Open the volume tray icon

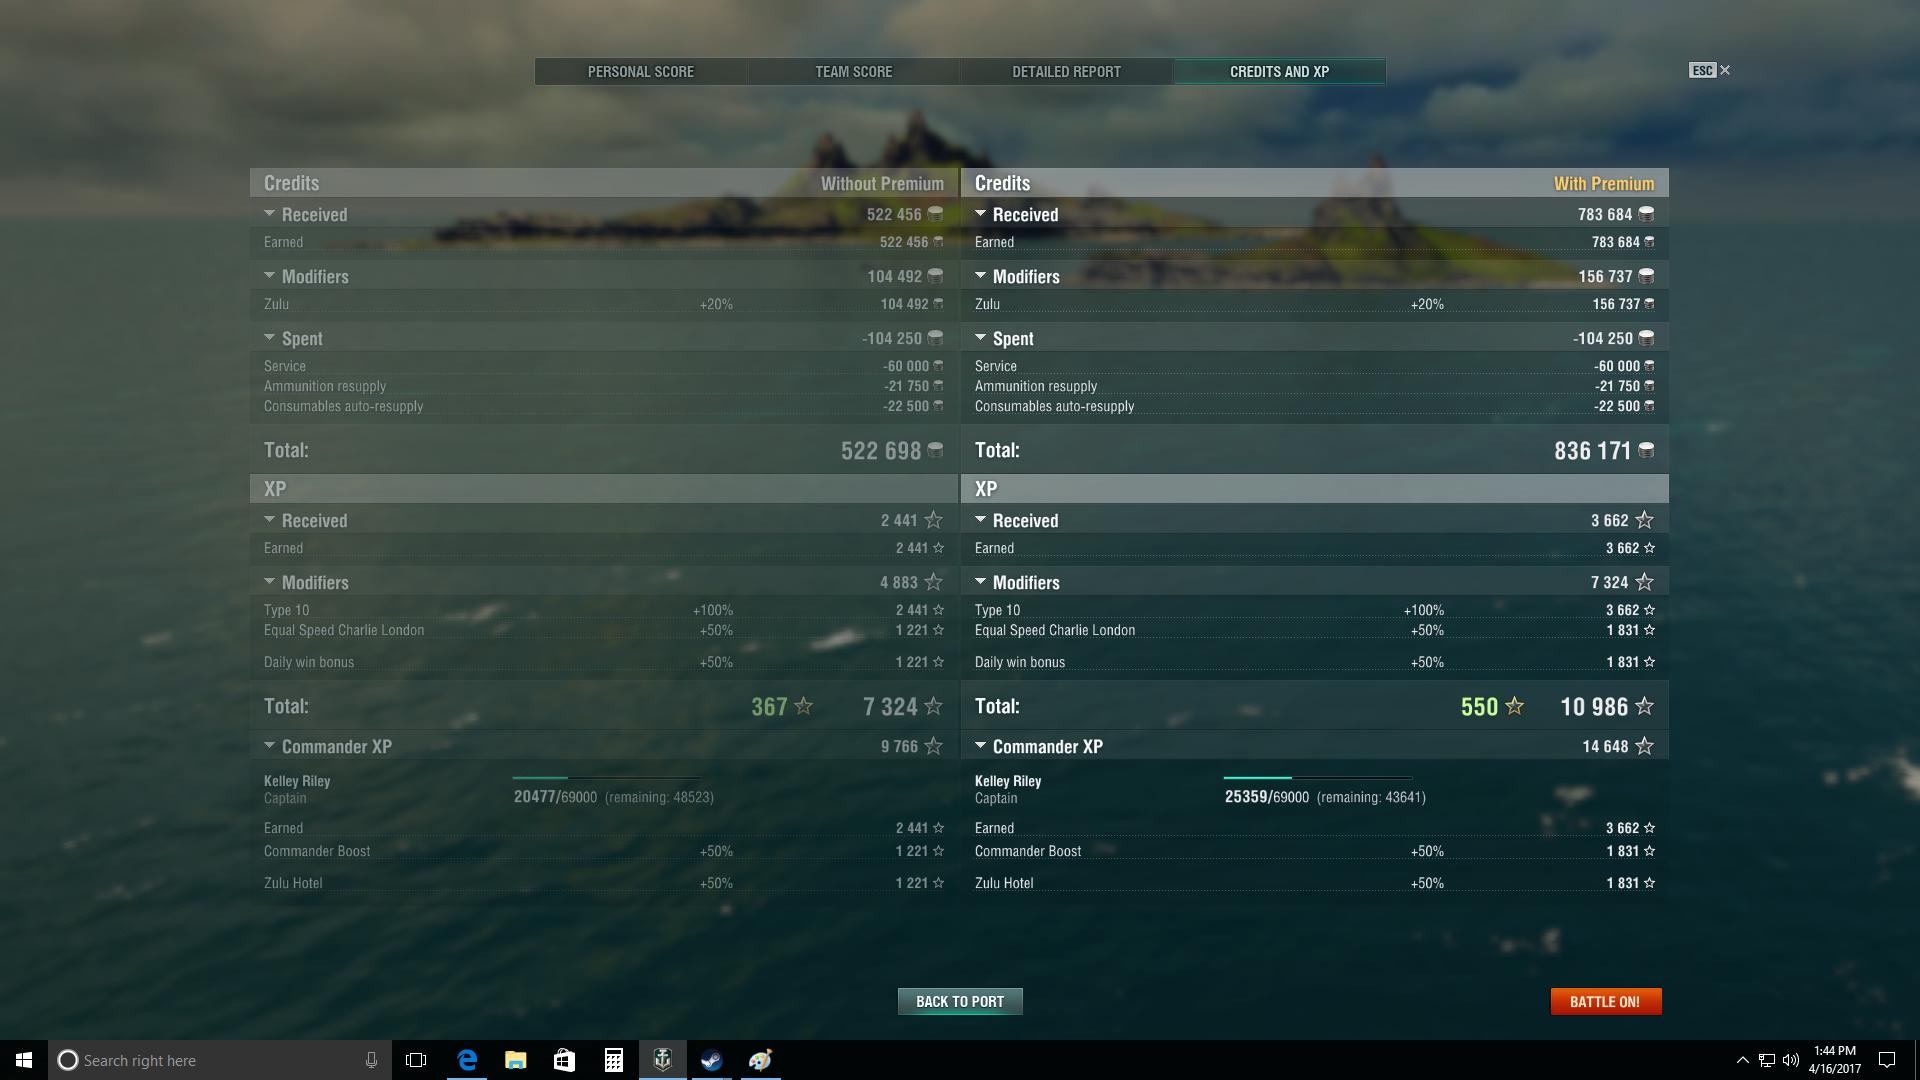[x=1791, y=1060]
